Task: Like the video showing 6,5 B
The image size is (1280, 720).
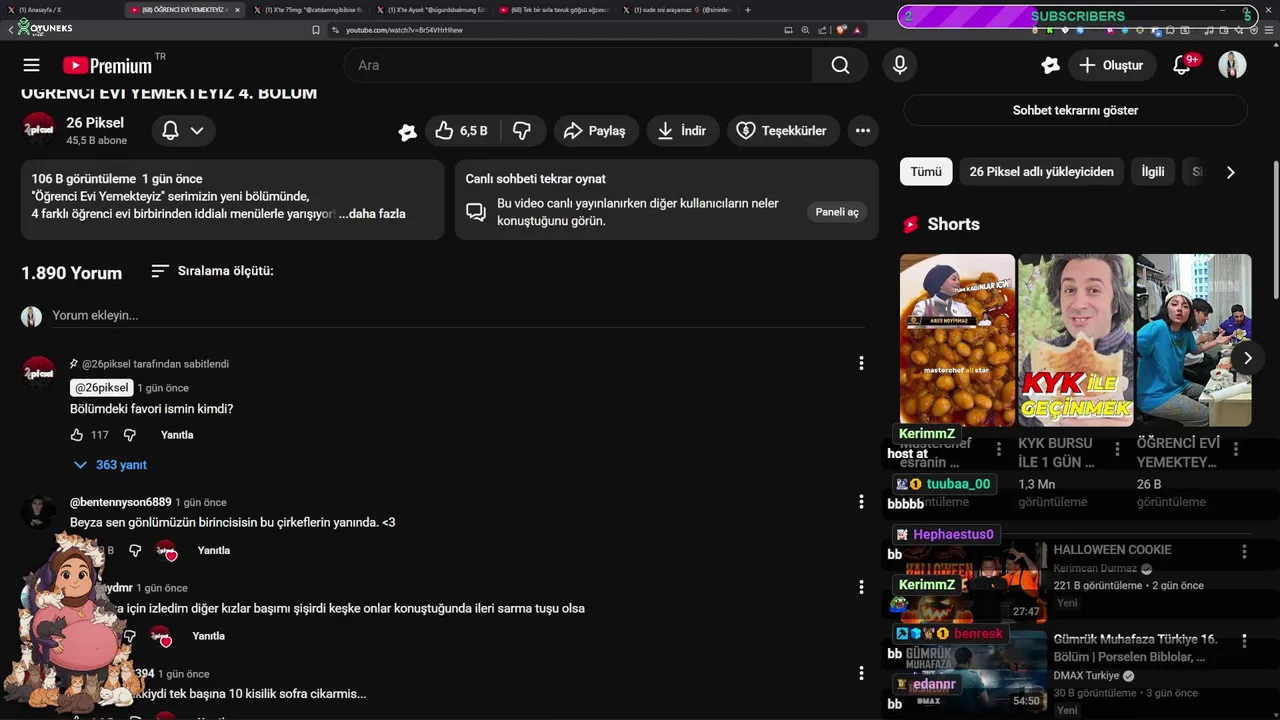Action: pos(461,131)
